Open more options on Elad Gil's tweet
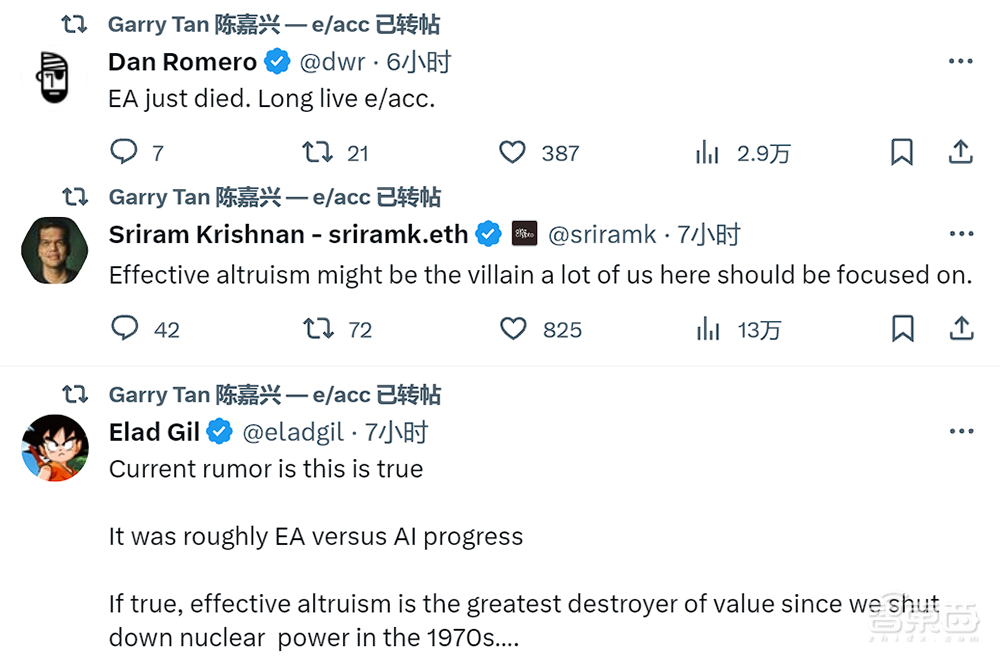The height and width of the screenshot is (661, 1000). coord(960,432)
